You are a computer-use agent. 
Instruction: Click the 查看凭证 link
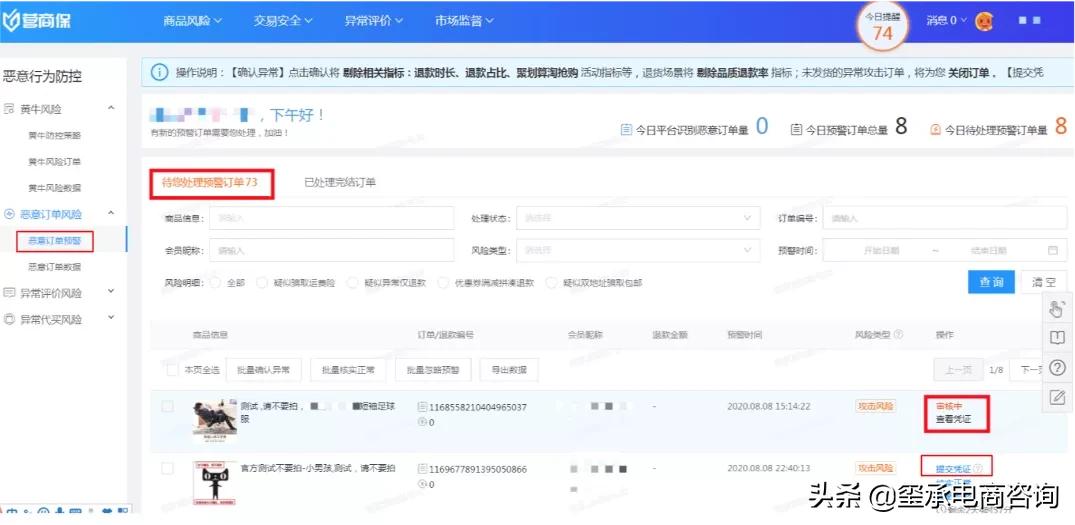click(954, 419)
